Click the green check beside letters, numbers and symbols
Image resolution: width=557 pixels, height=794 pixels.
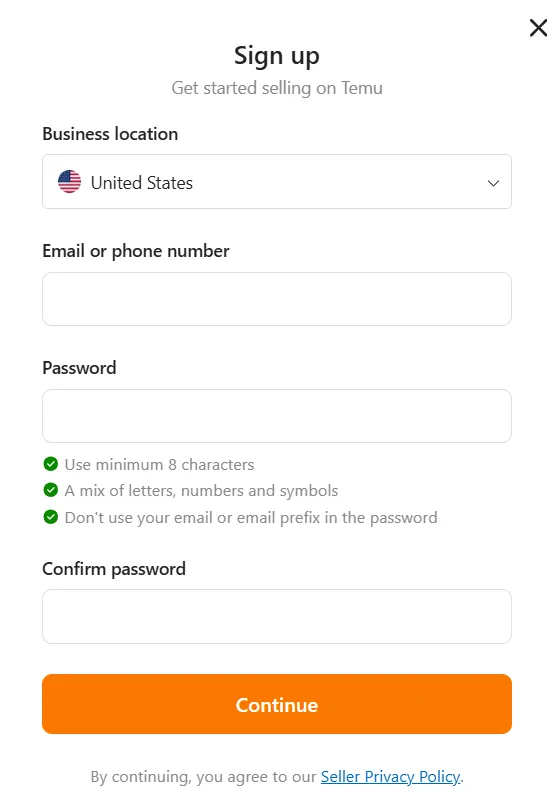[51, 490]
